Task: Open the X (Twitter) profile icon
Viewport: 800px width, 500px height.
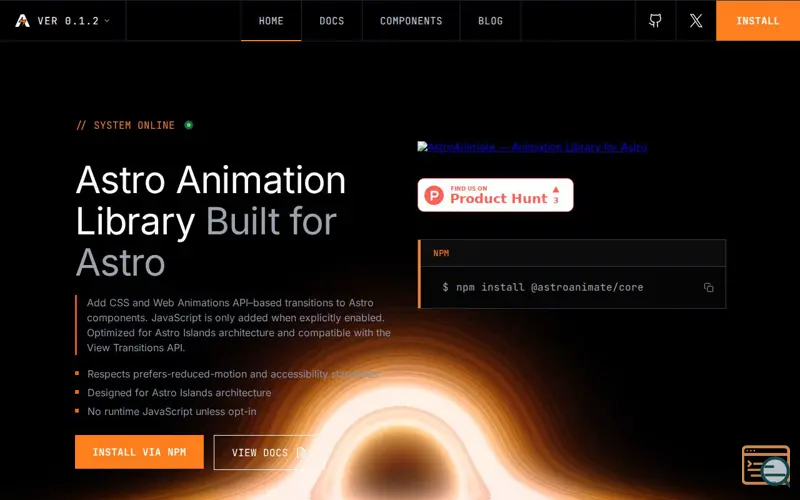Action: coord(696,20)
